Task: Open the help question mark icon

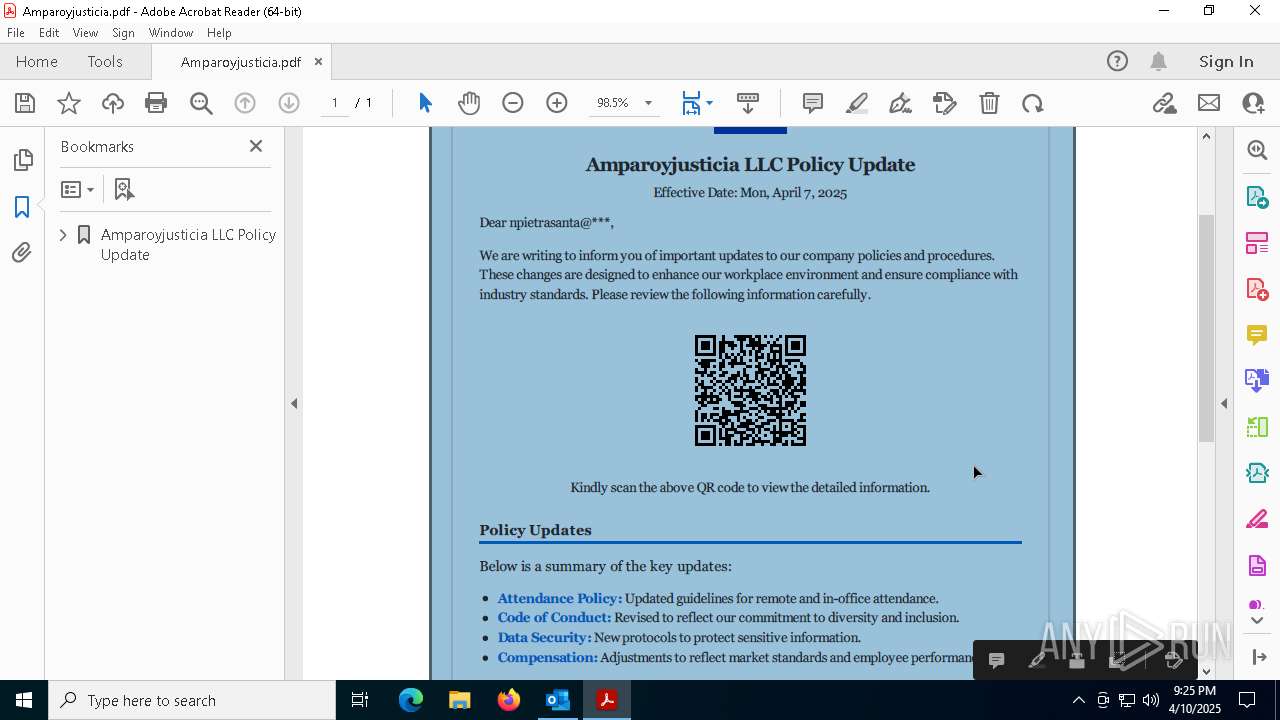Action: click(x=1117, y=62)
